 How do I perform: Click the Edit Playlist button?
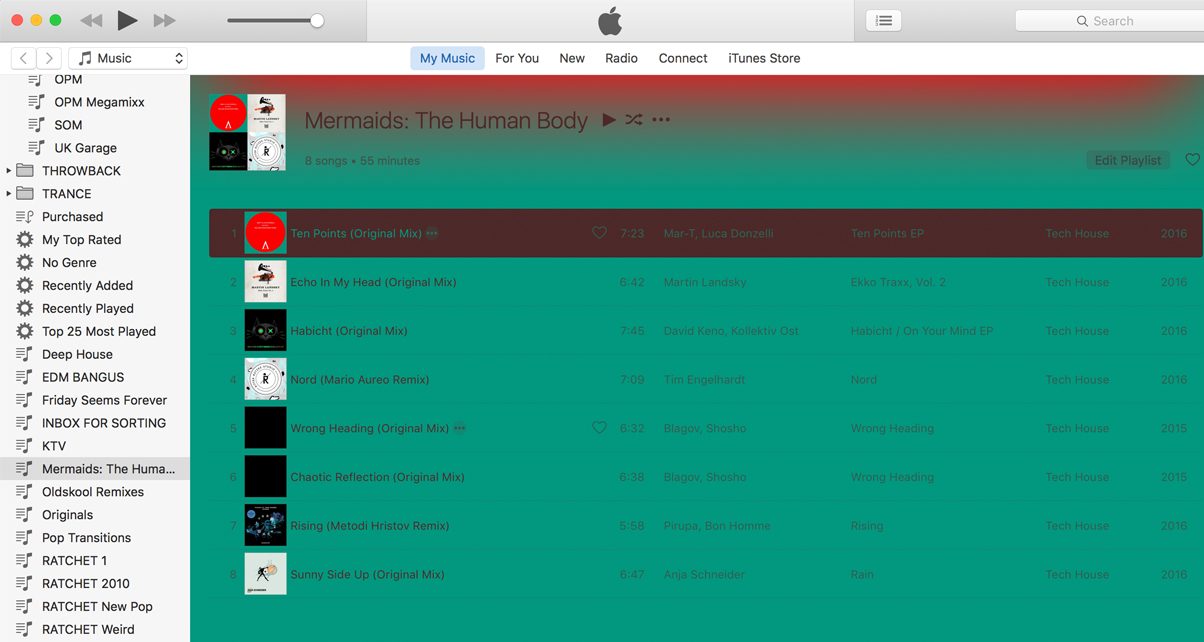[1128, 159]
